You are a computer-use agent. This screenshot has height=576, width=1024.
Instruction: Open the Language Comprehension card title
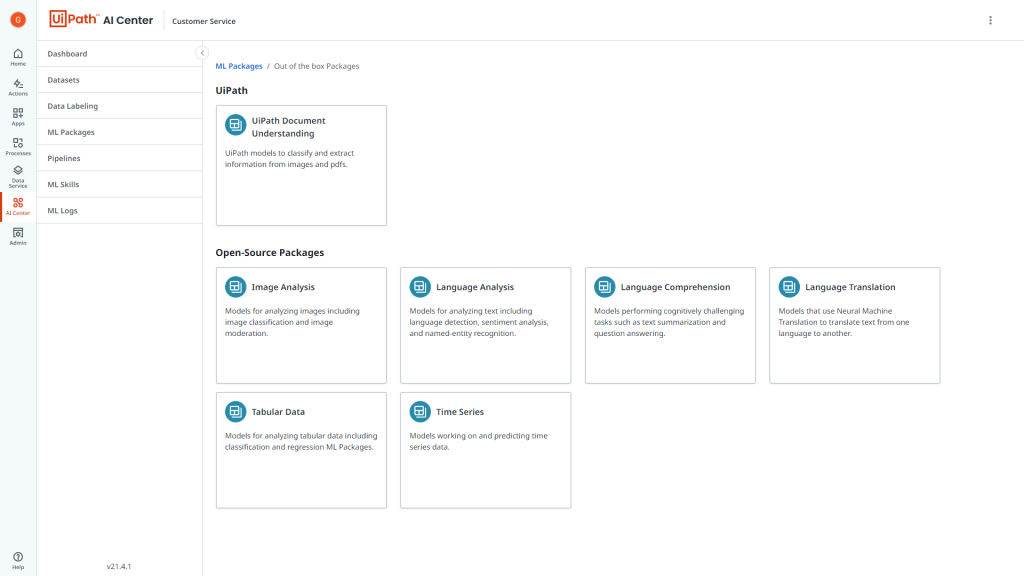[x=675, y=287]
